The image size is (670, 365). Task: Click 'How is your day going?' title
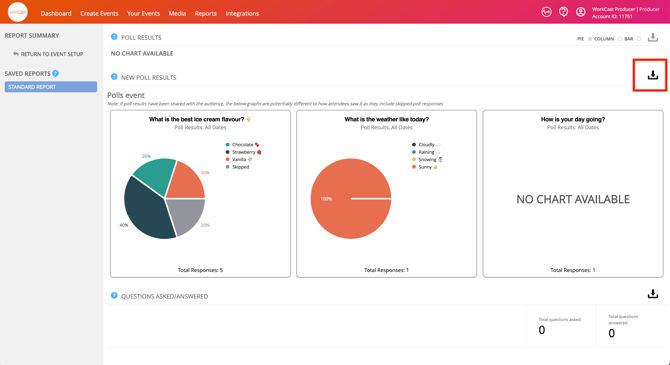coord(573,119)
